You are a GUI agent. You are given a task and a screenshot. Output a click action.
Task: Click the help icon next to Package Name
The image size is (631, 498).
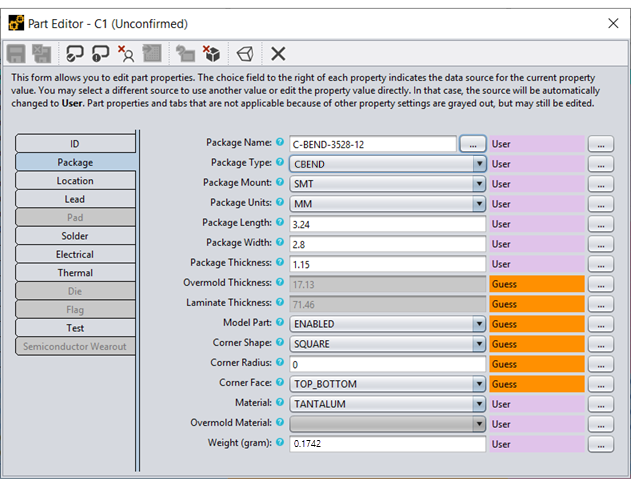280,142
